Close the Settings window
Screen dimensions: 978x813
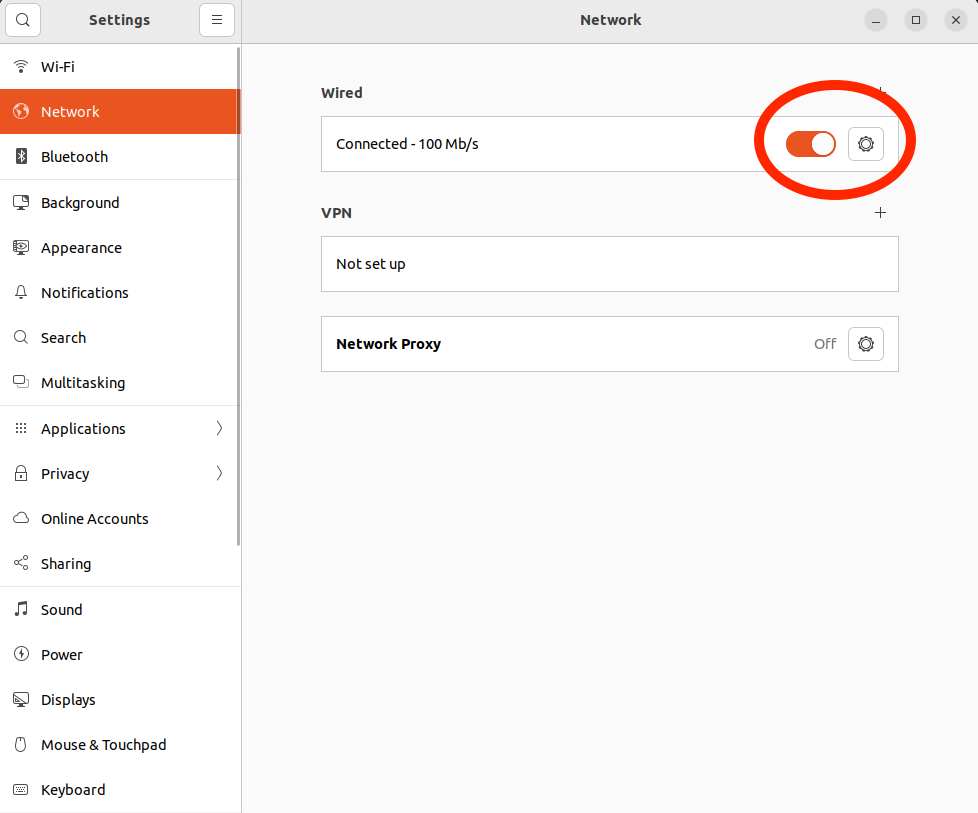coord(956,20)
